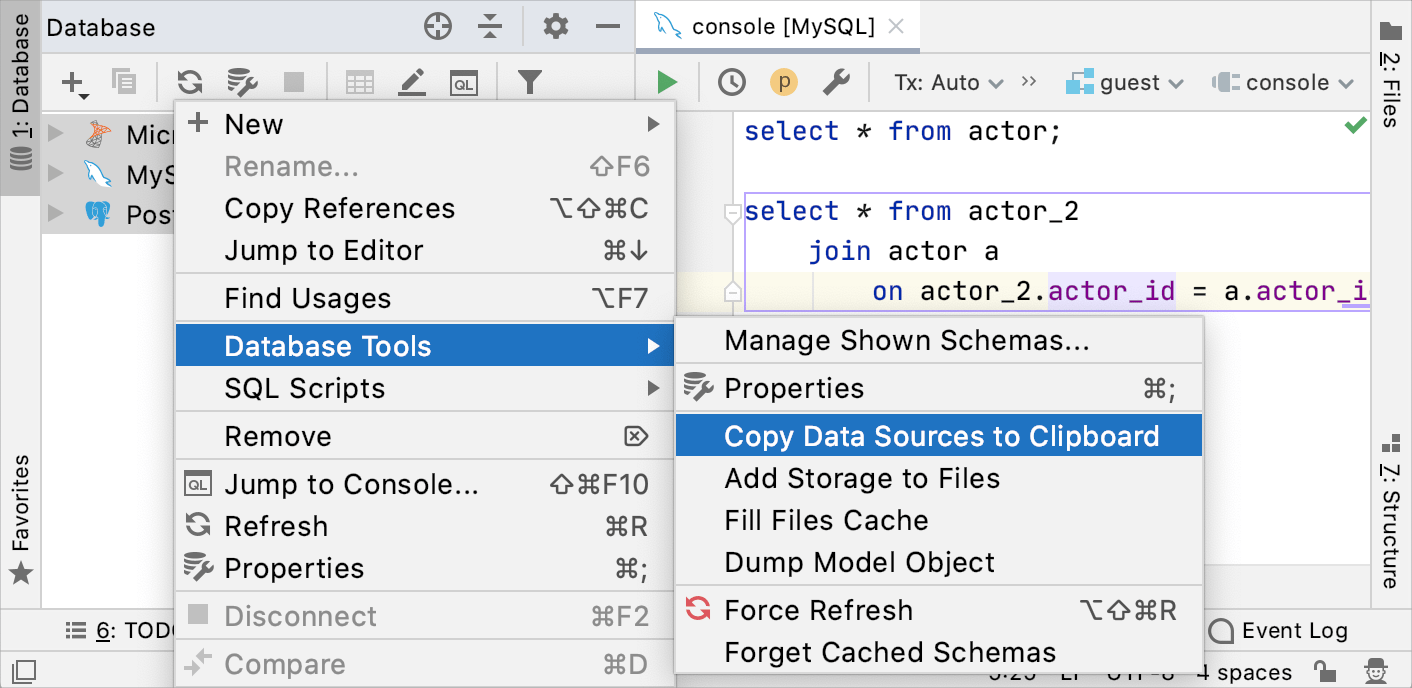Open console settings with the wrench icon
The height and width of the screenshot is (688, 1412).
point(838,82)
